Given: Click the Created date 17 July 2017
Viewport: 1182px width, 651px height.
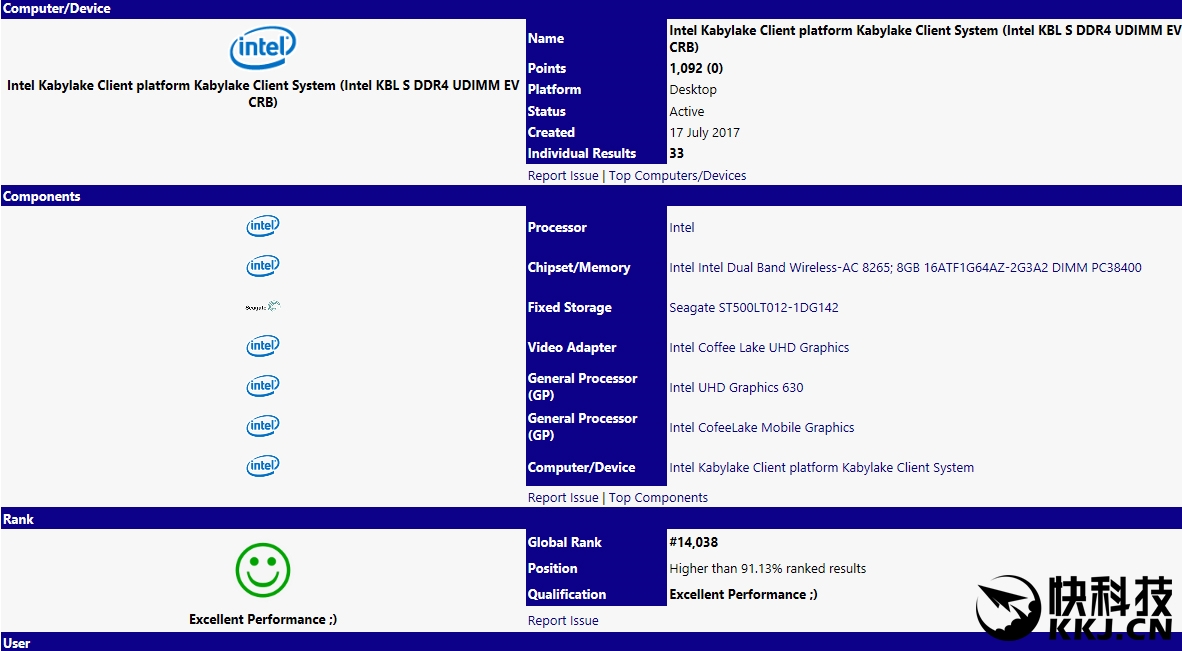Looking at the screenshot, I should click(704, 132).
